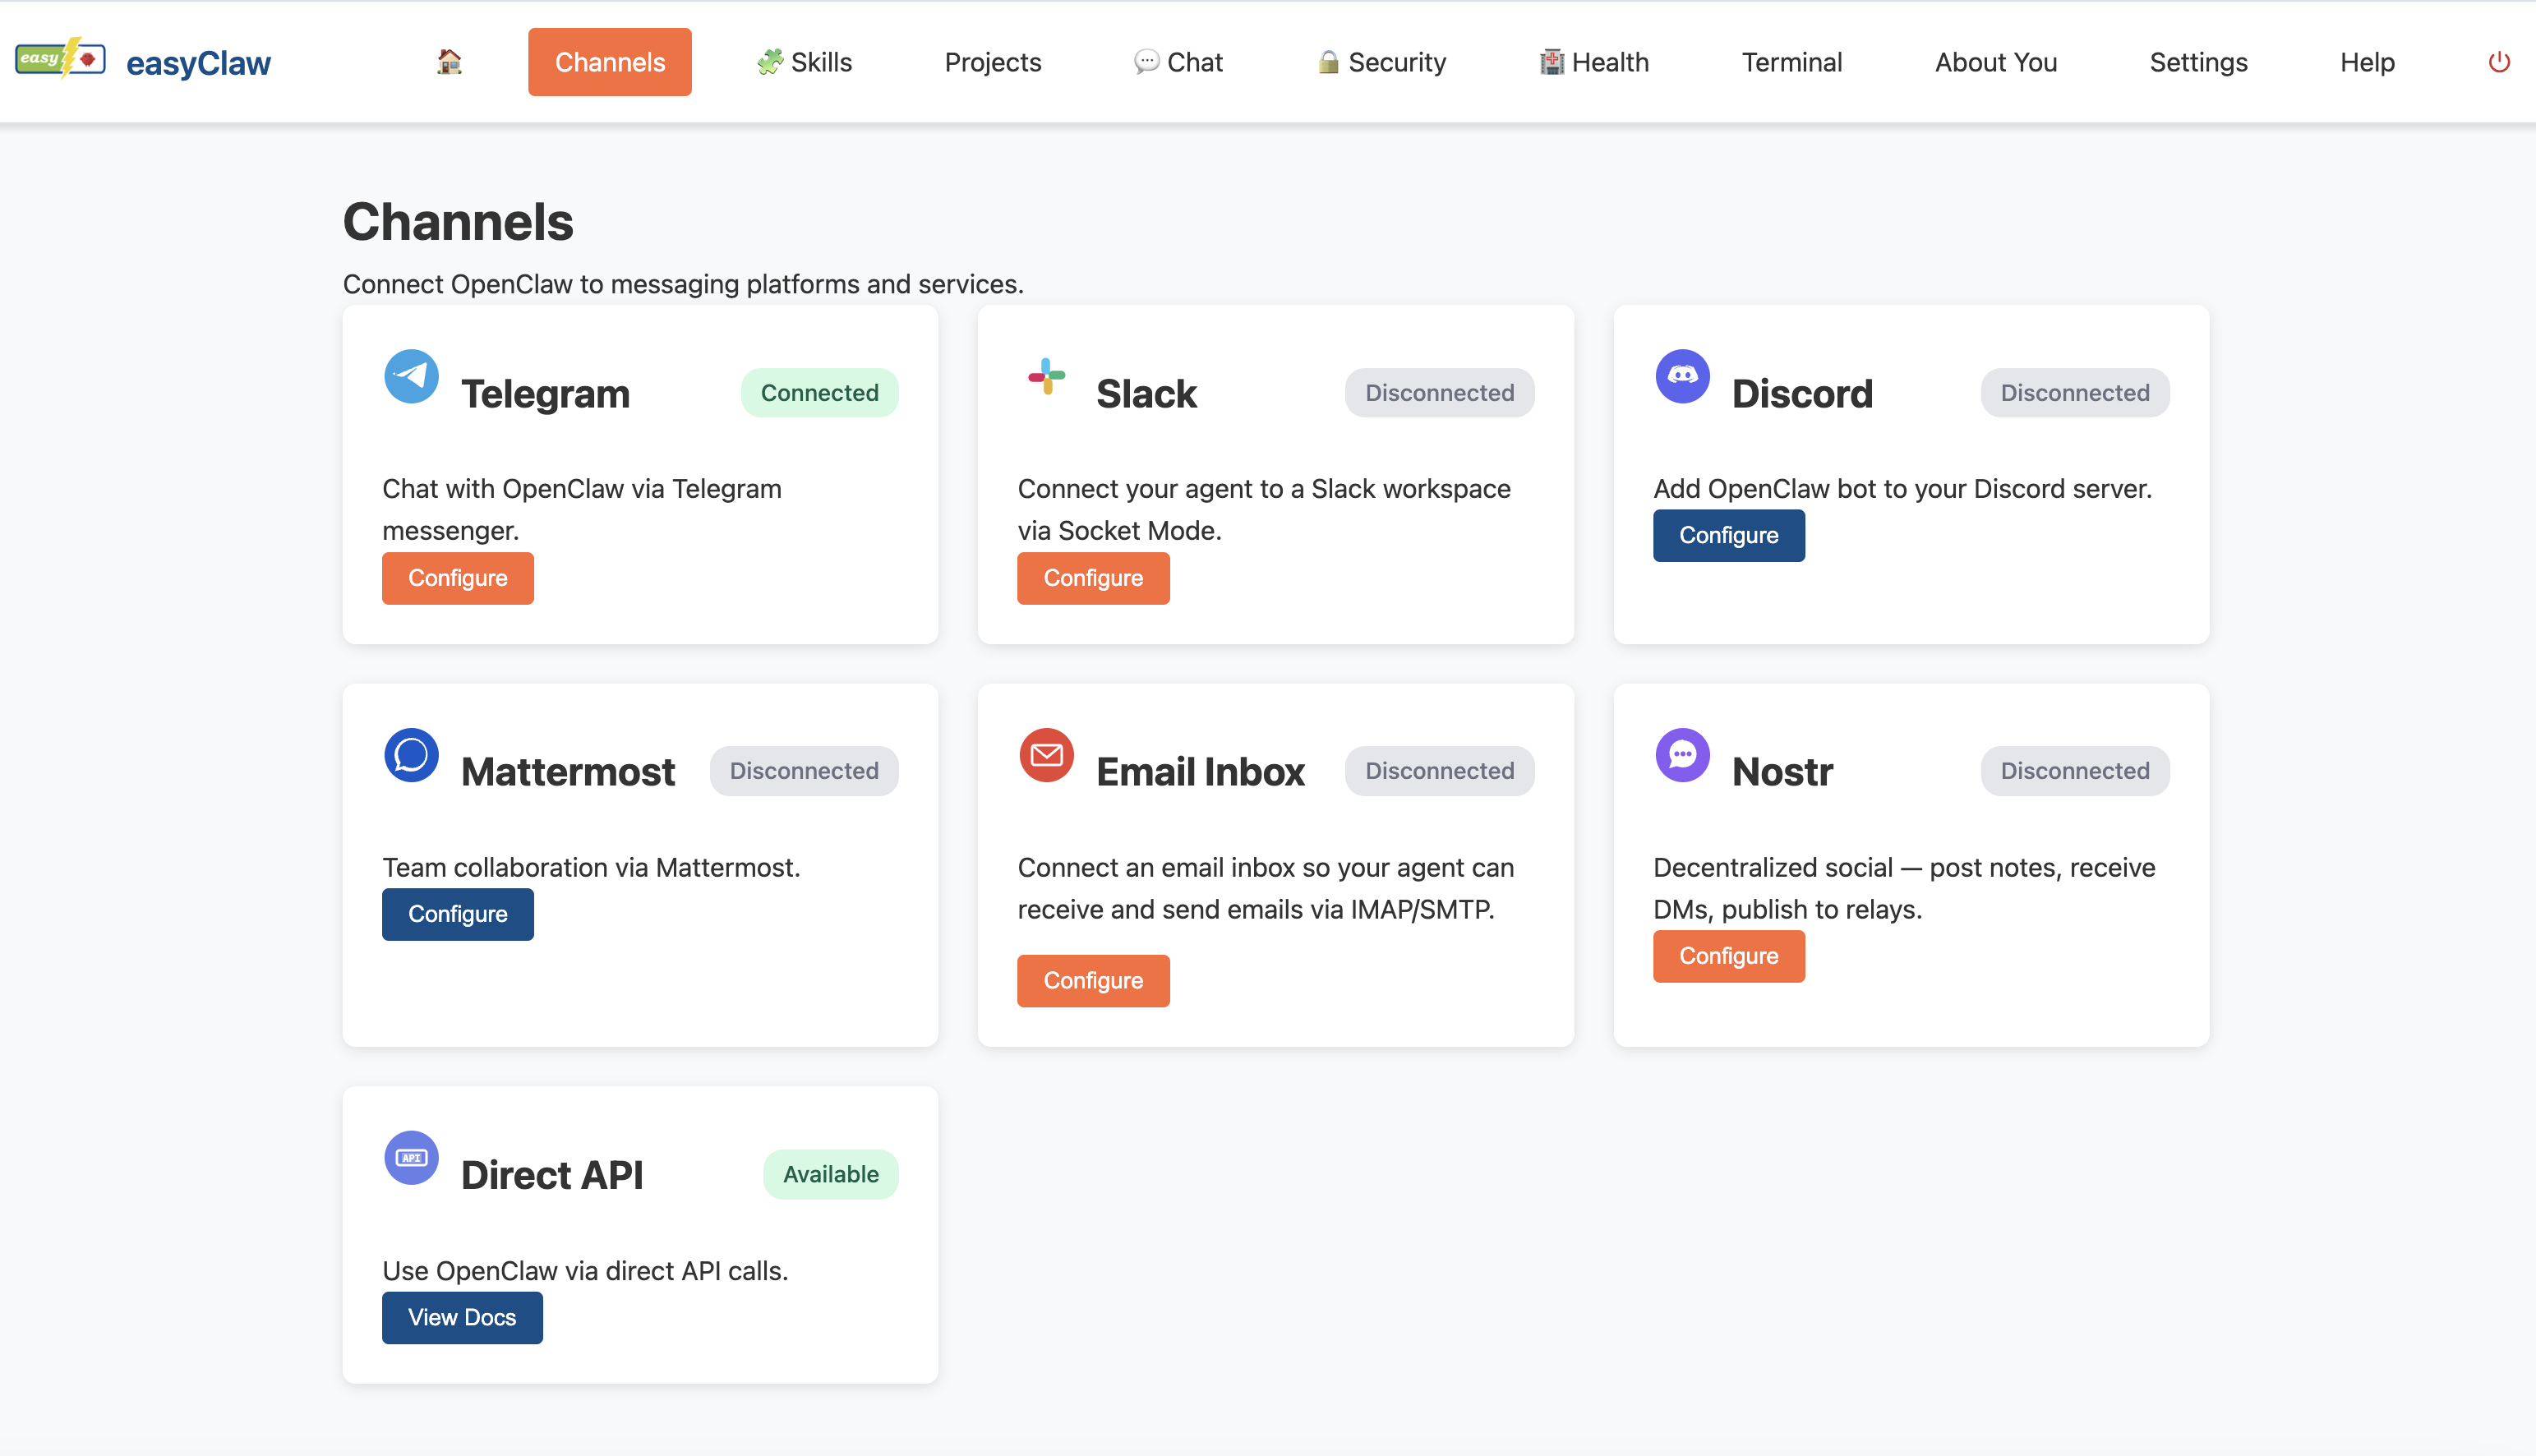Click Discord's Disconnected status badge
This screenshot has height=1456, width=2536.
(2075, 393)
